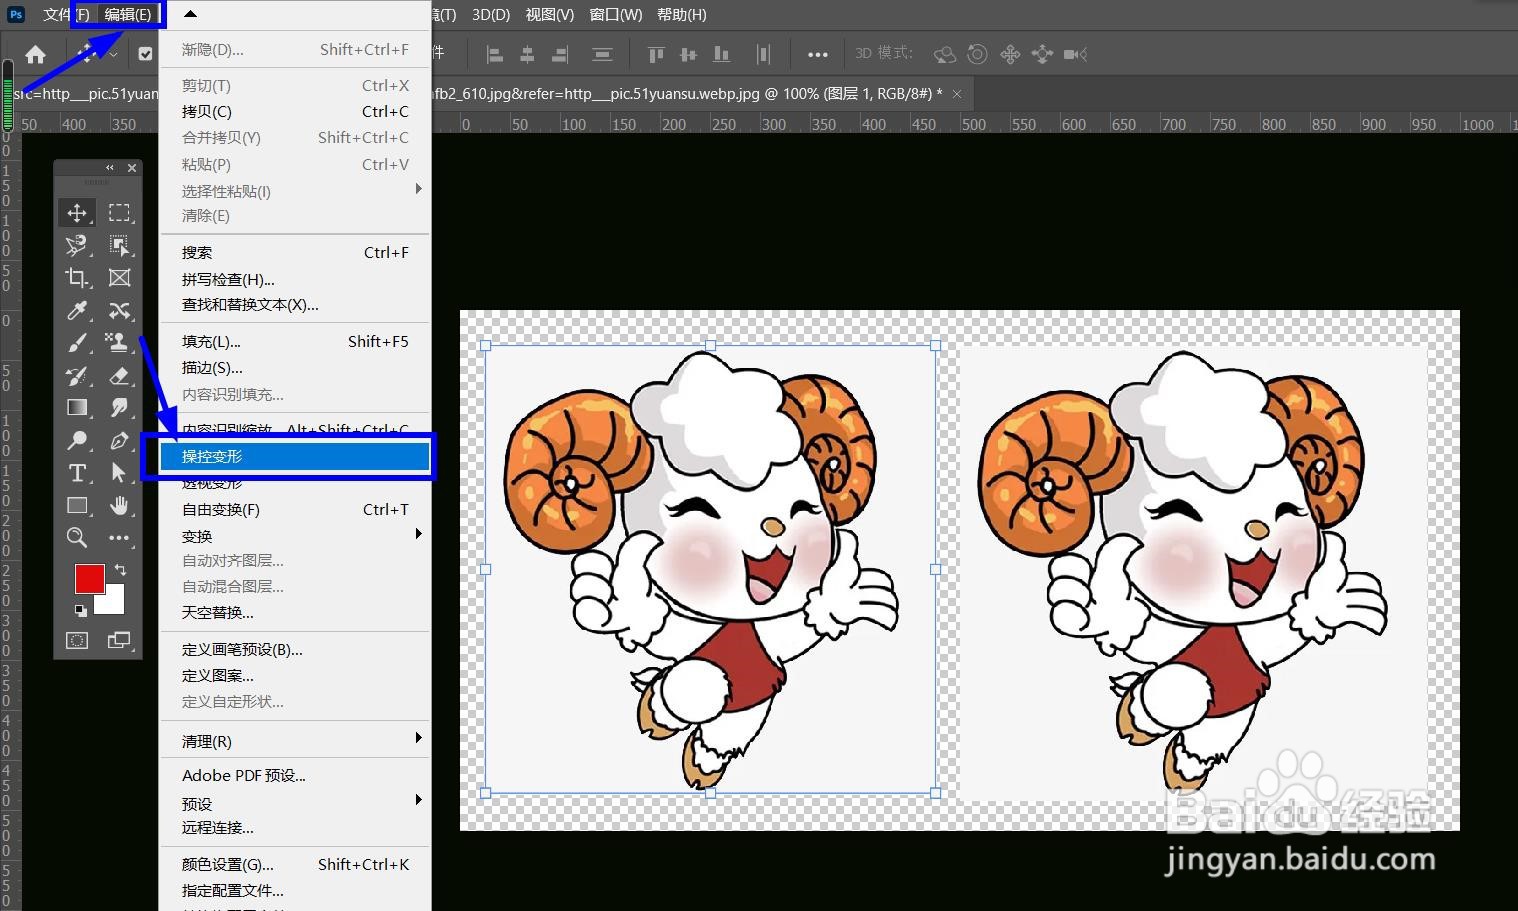The image size is (1518, 911).
Task: Select the Frame tool
Action: pyautogui.click(x=120, y=278)
